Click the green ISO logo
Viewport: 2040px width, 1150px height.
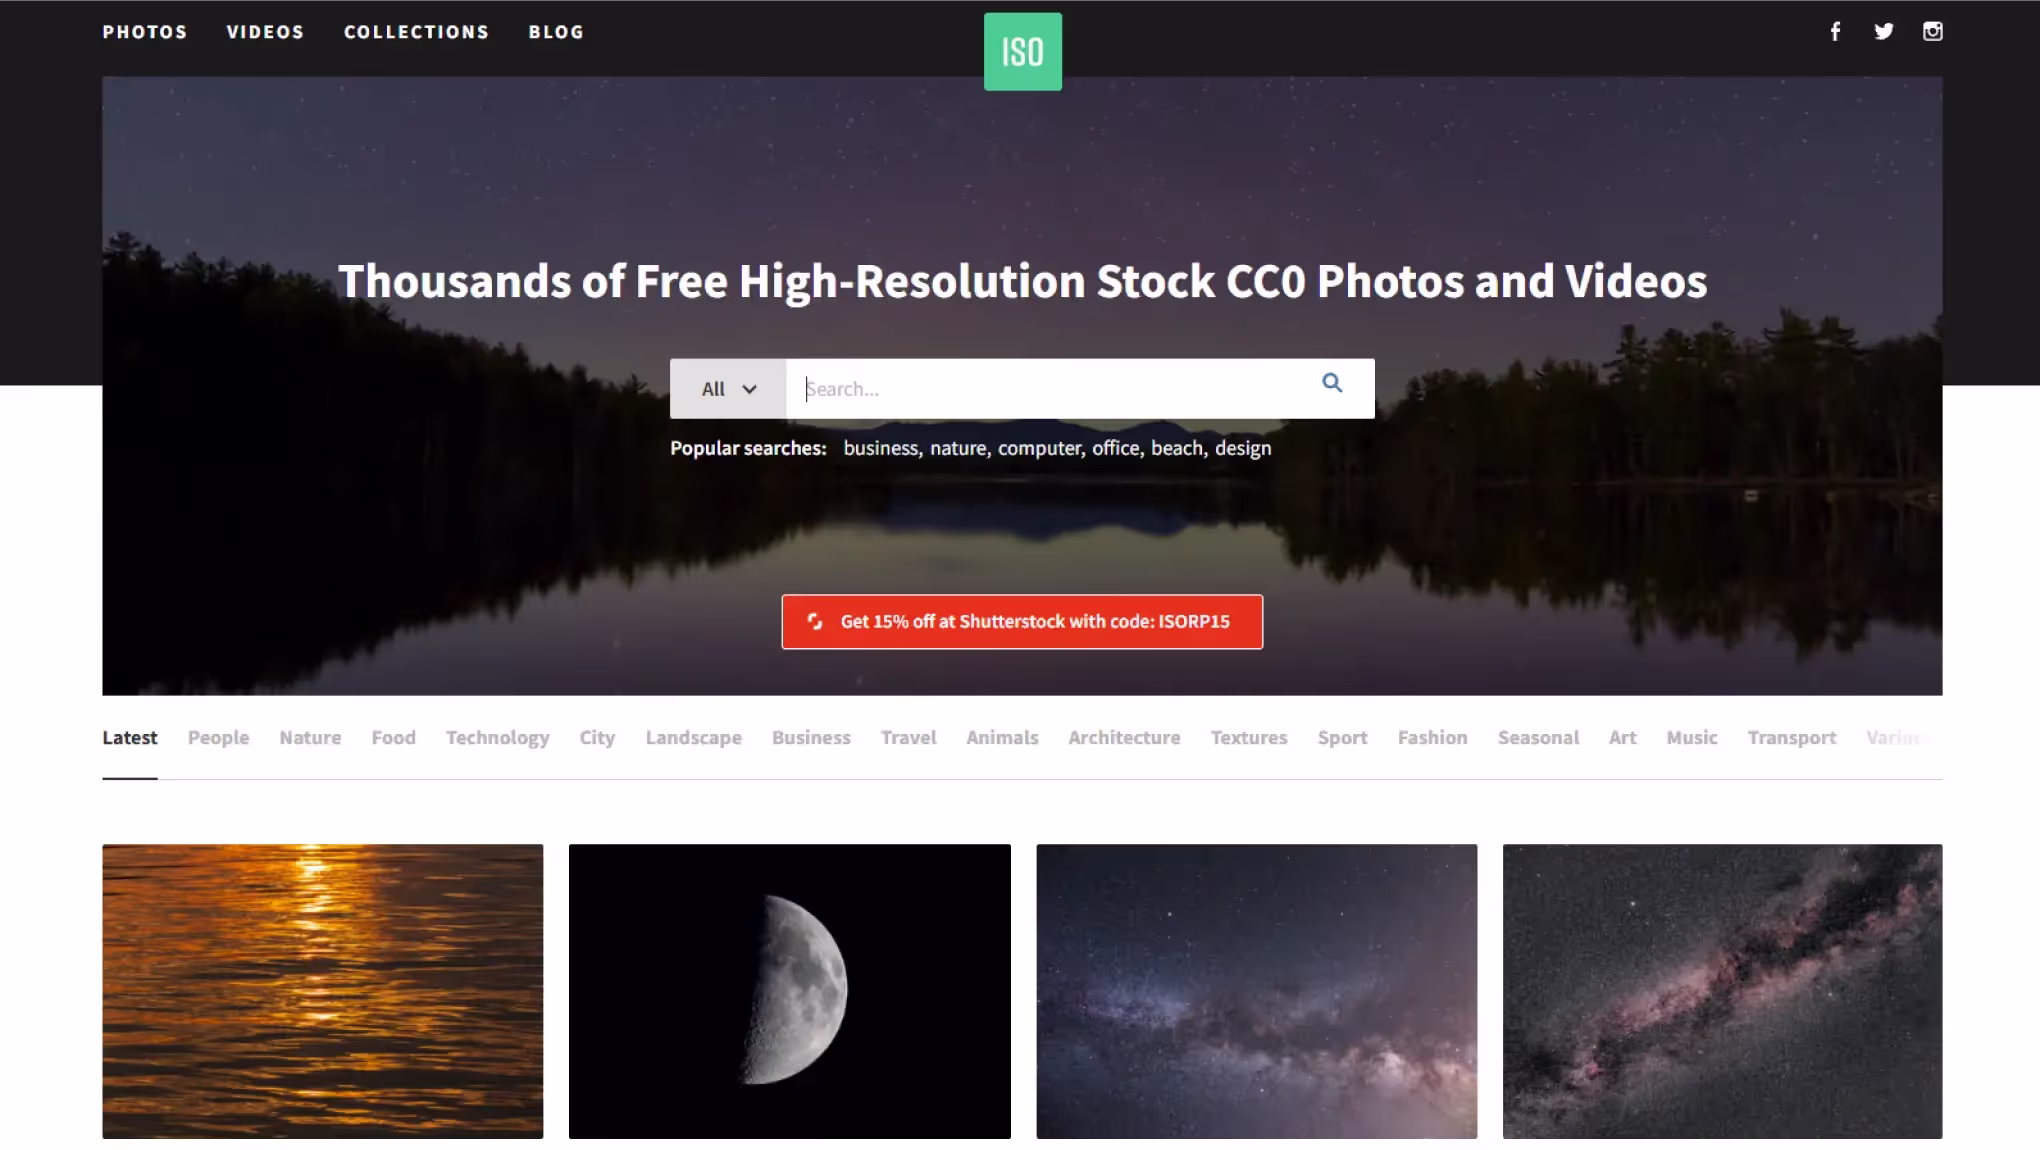click(x=1022, y=51)
